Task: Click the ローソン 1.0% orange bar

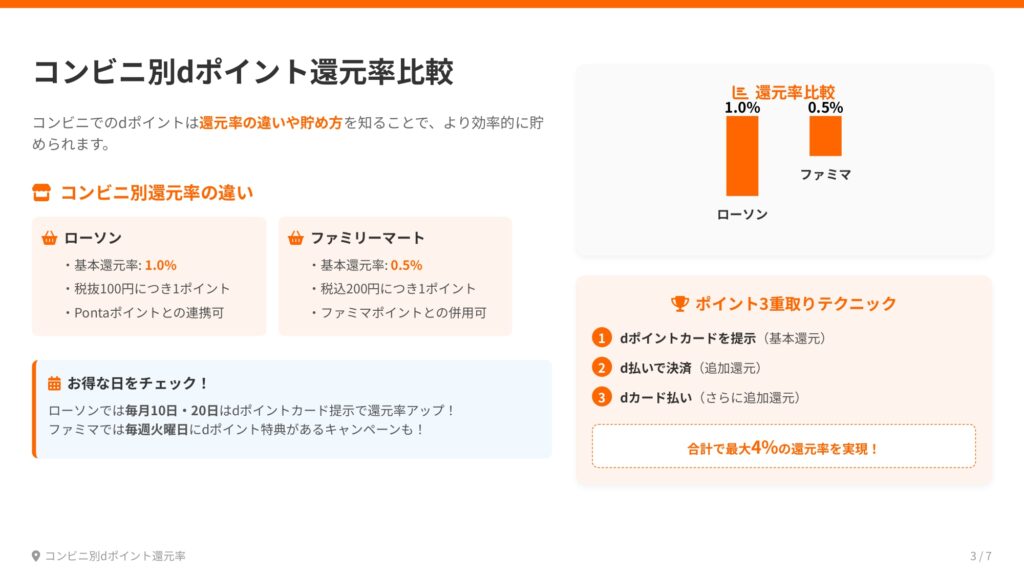Action: [x=742, y=156]
